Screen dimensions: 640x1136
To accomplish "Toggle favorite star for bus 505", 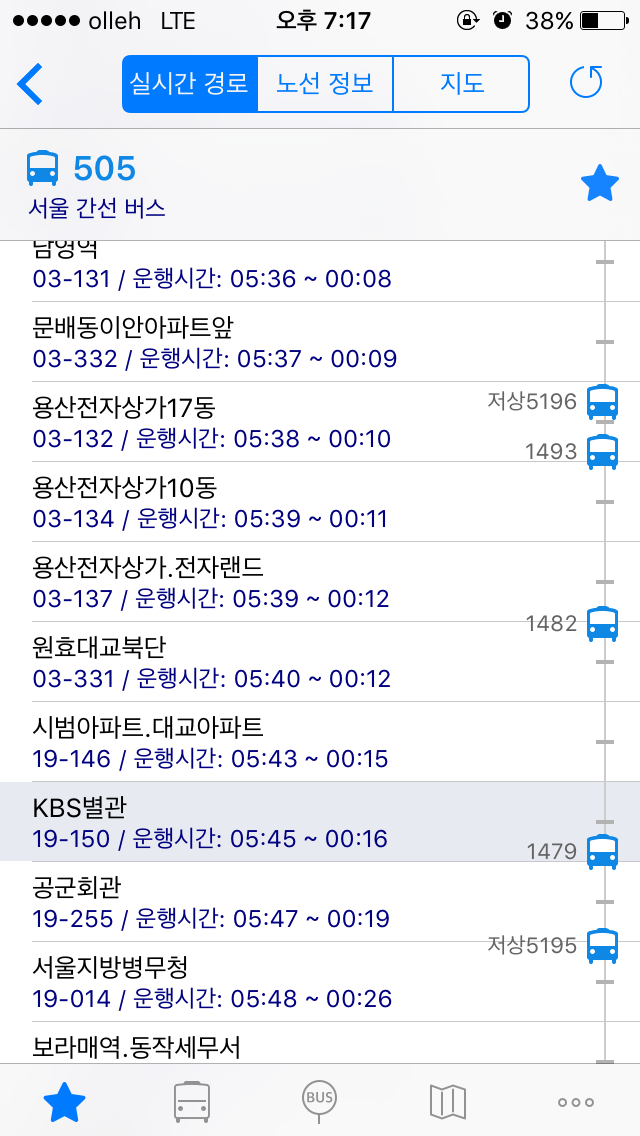I will click(x=599, y=184).
